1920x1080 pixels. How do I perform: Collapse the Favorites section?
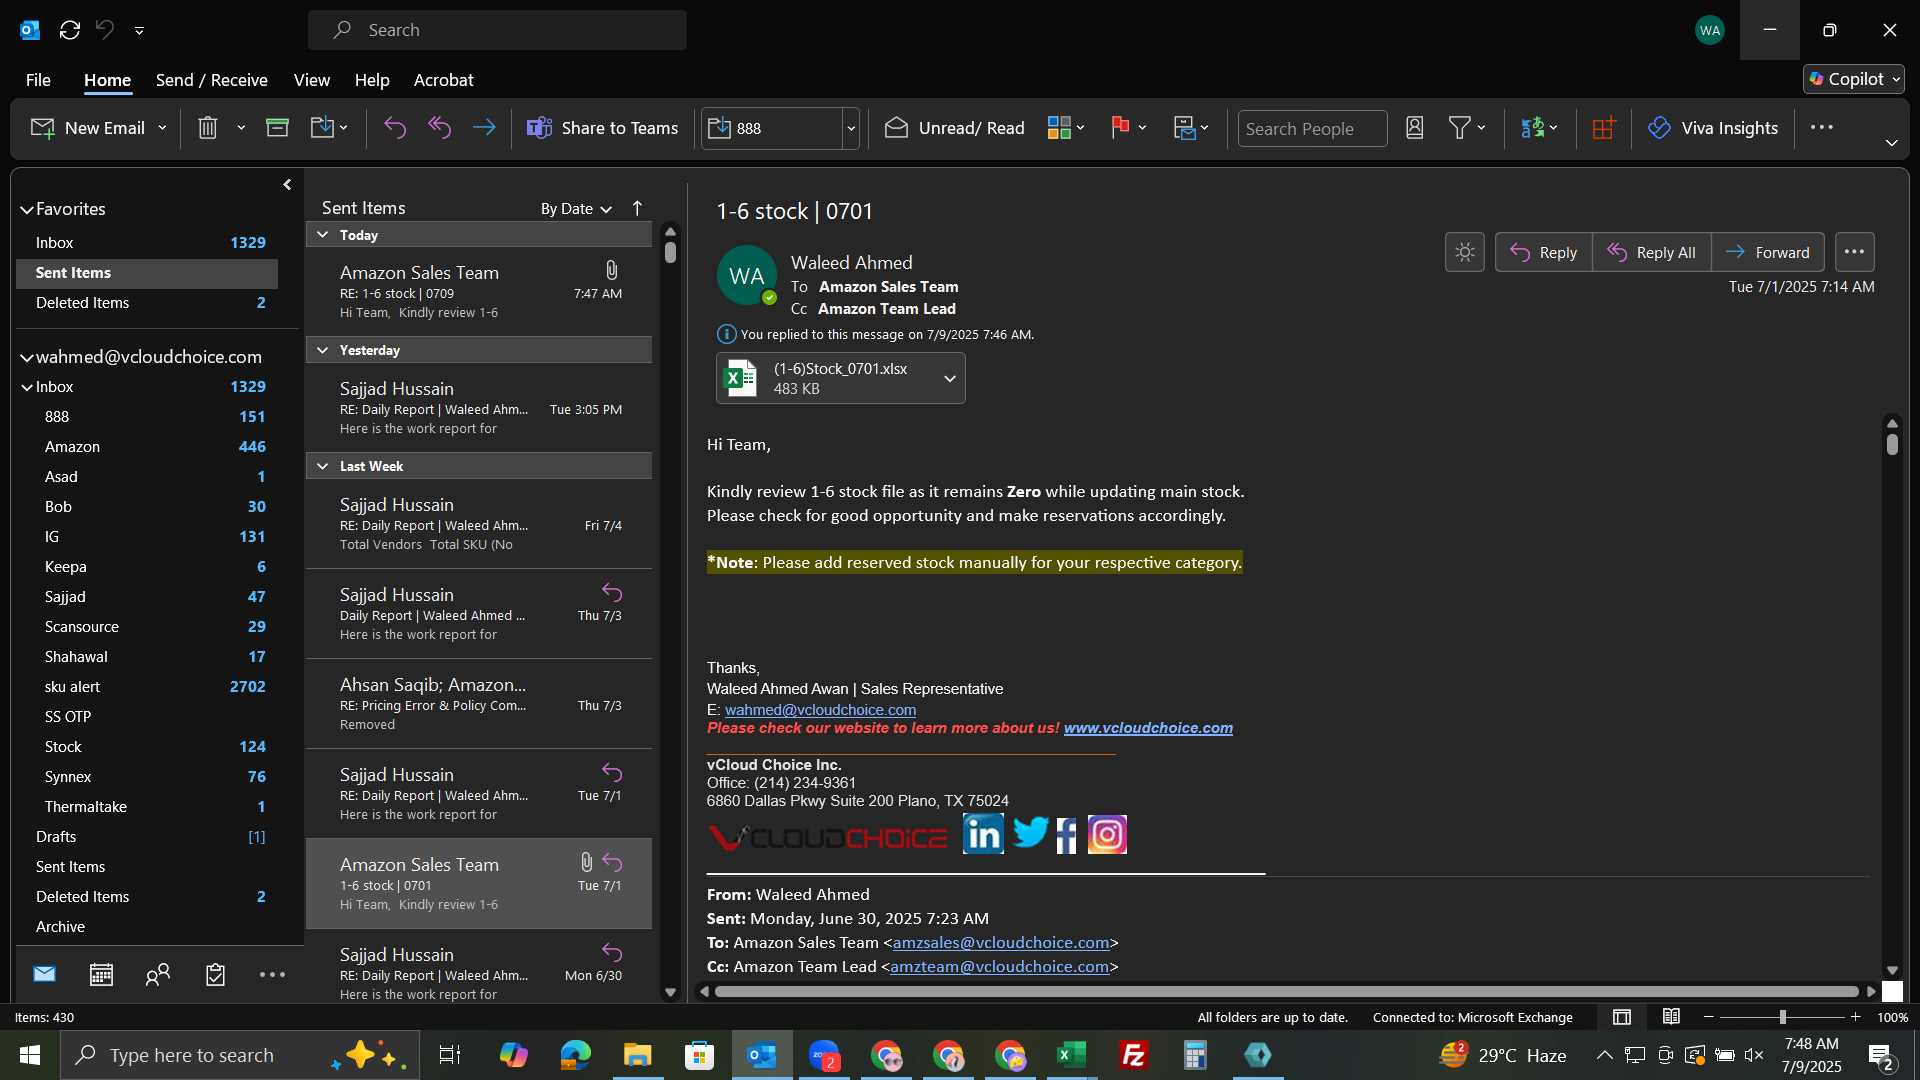(x=27, y=209)
